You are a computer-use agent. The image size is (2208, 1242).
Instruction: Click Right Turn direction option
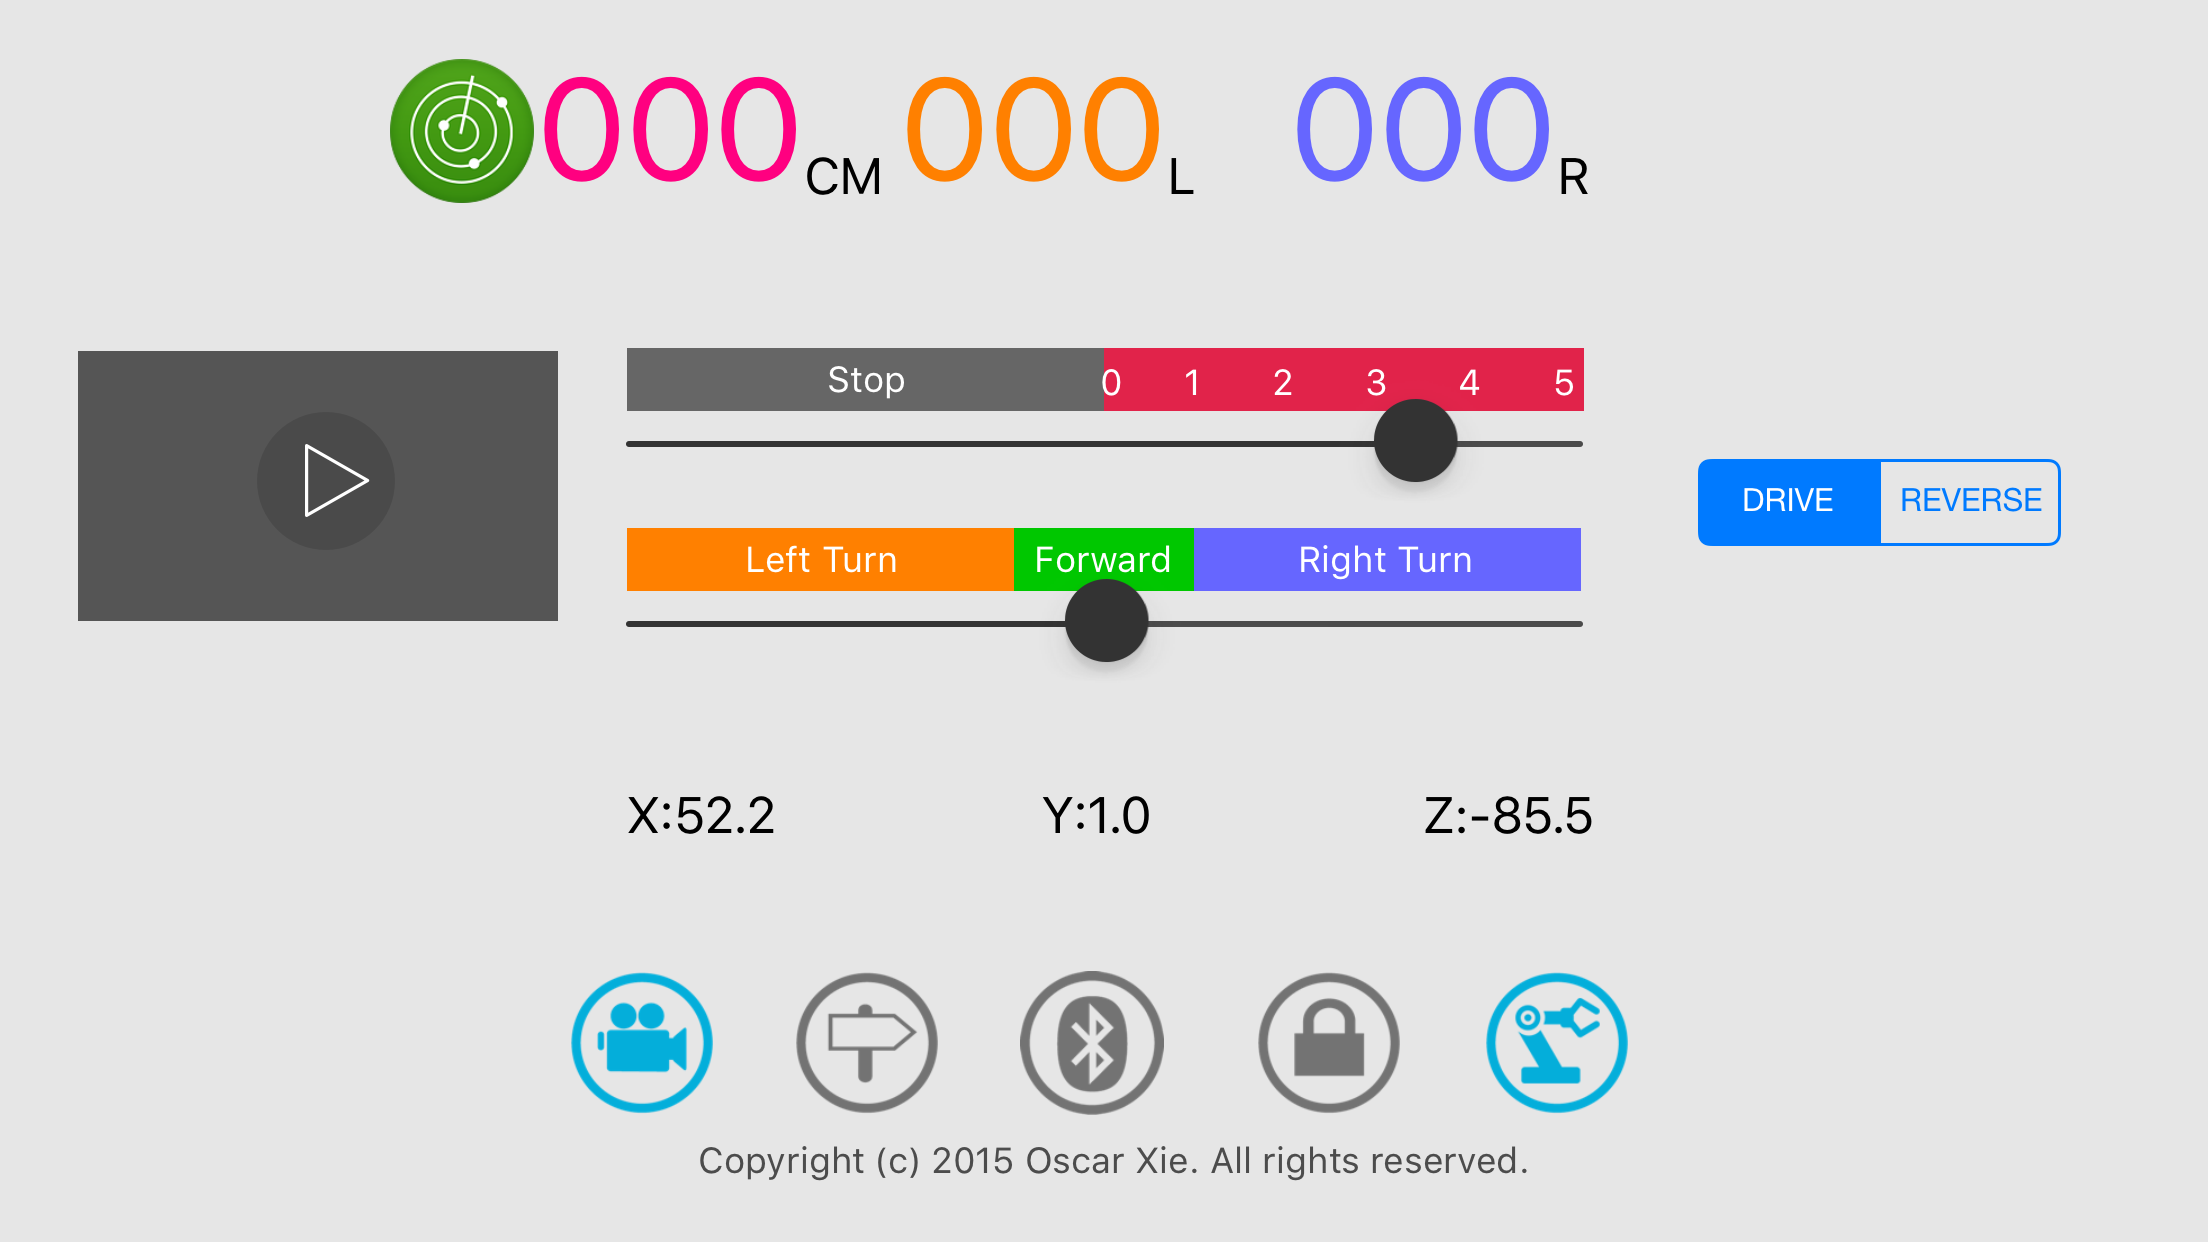(x=1385, y=560)
